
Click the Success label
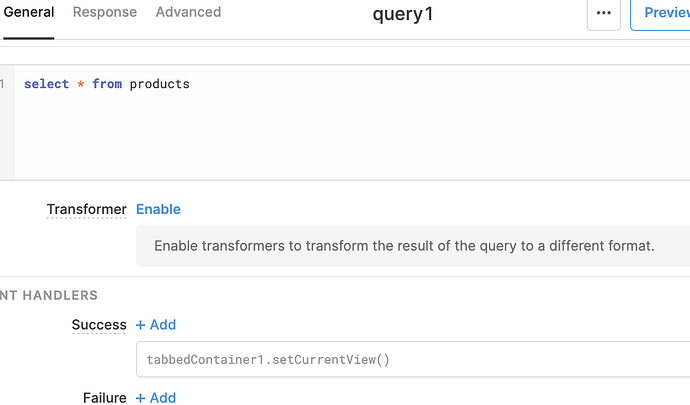[x=99, y=324]
